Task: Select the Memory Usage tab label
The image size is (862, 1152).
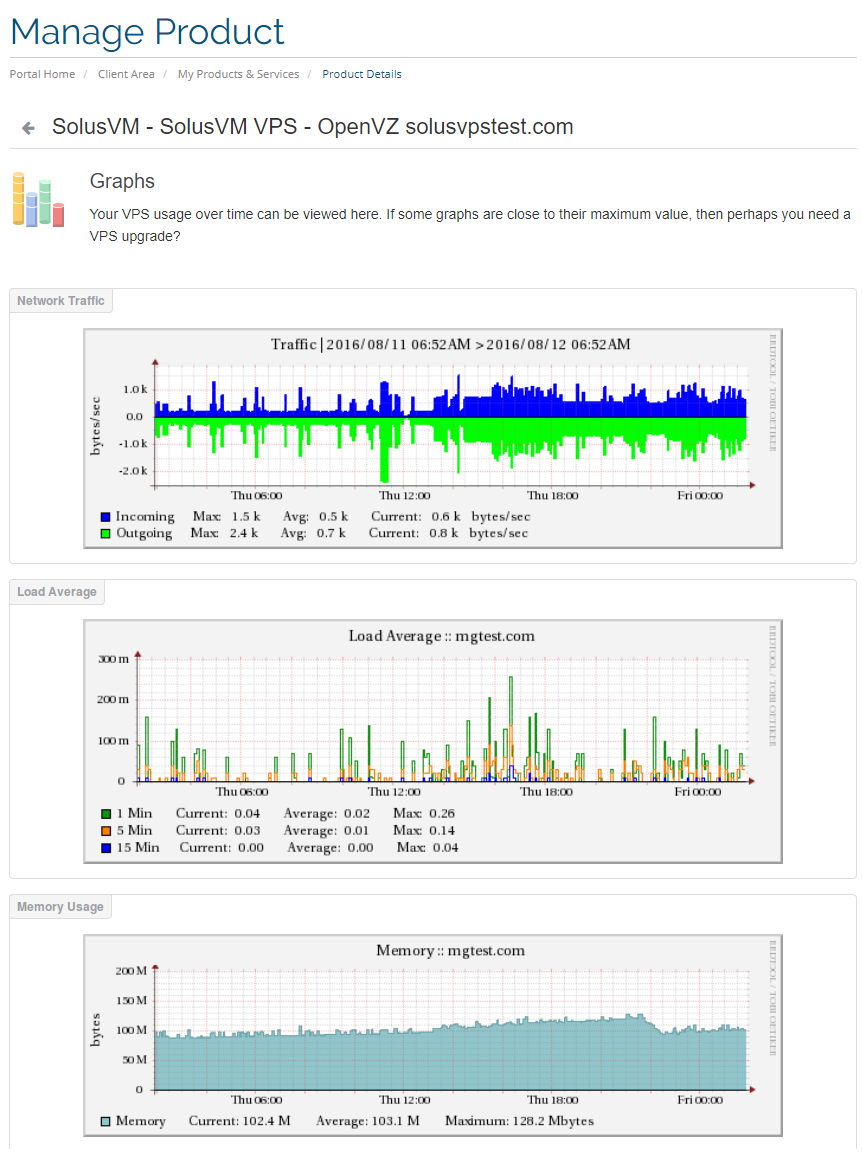Action: (60, 907)
